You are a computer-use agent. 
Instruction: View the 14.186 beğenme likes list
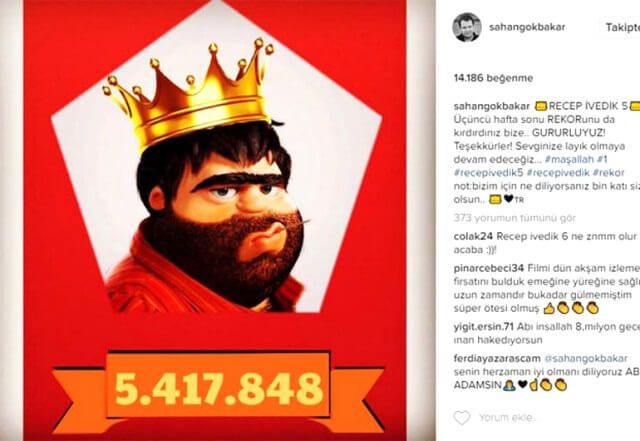click(493, 78)
